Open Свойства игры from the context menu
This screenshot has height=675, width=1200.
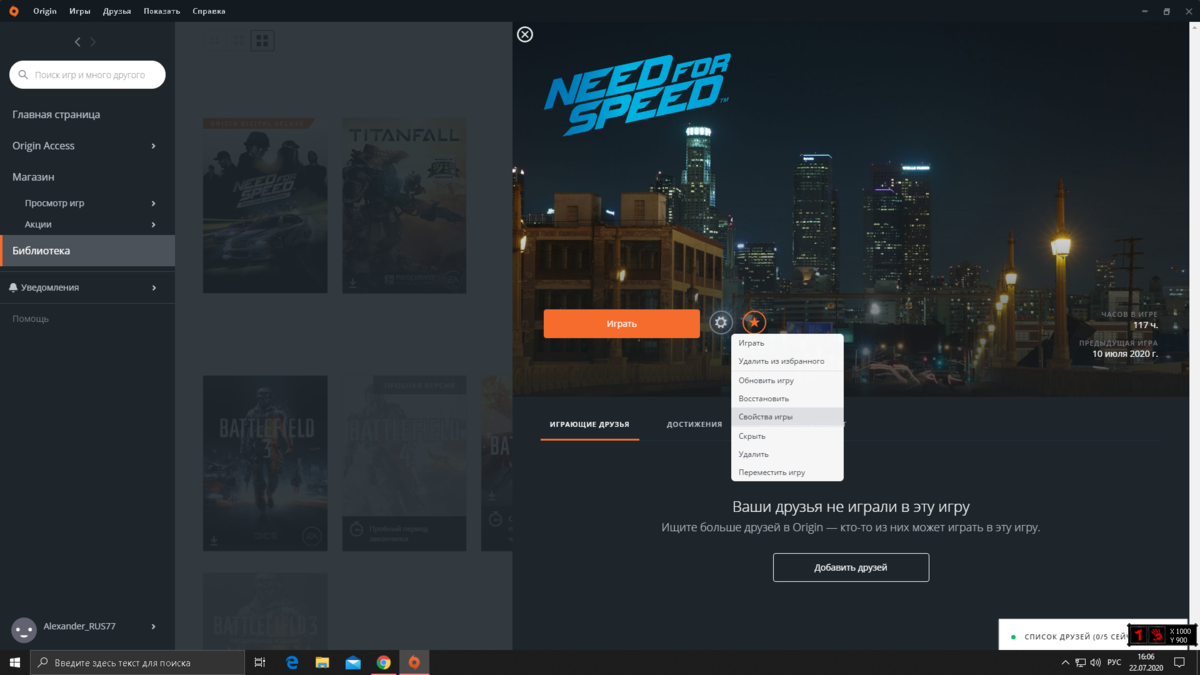pos(787,416)
